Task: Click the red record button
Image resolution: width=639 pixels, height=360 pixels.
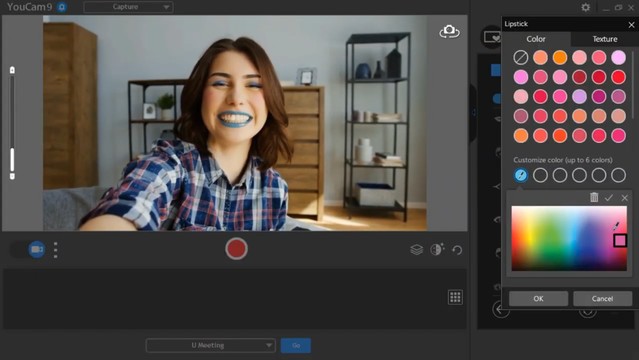Action: pos(236,249)
